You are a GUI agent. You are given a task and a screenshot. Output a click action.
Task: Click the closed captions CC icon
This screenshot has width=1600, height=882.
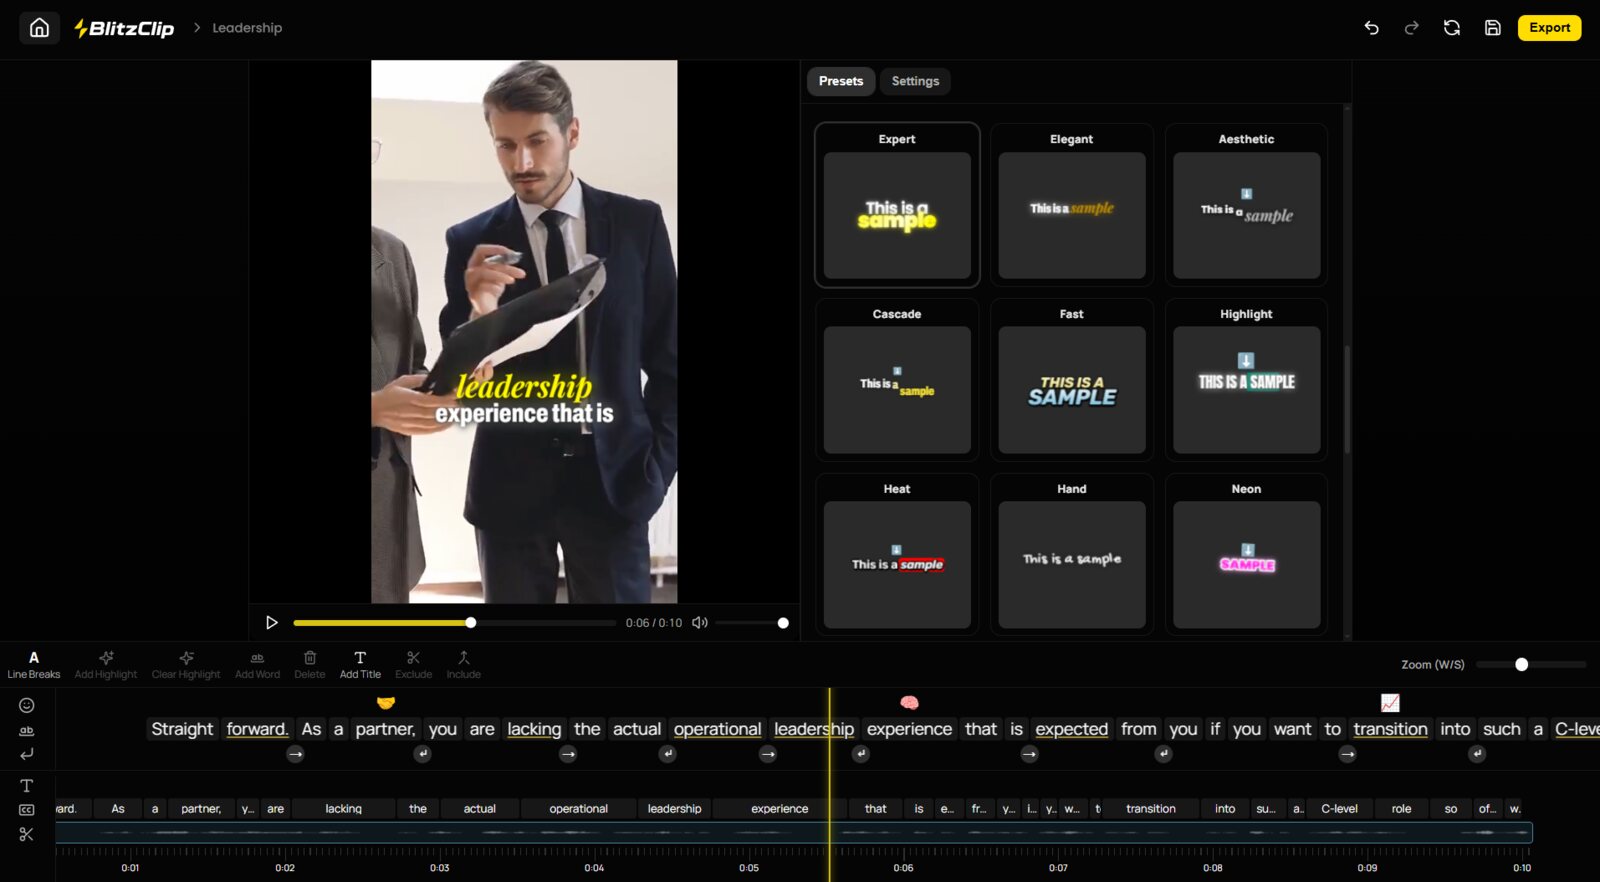pyautogui.click(x=27, y=810)
